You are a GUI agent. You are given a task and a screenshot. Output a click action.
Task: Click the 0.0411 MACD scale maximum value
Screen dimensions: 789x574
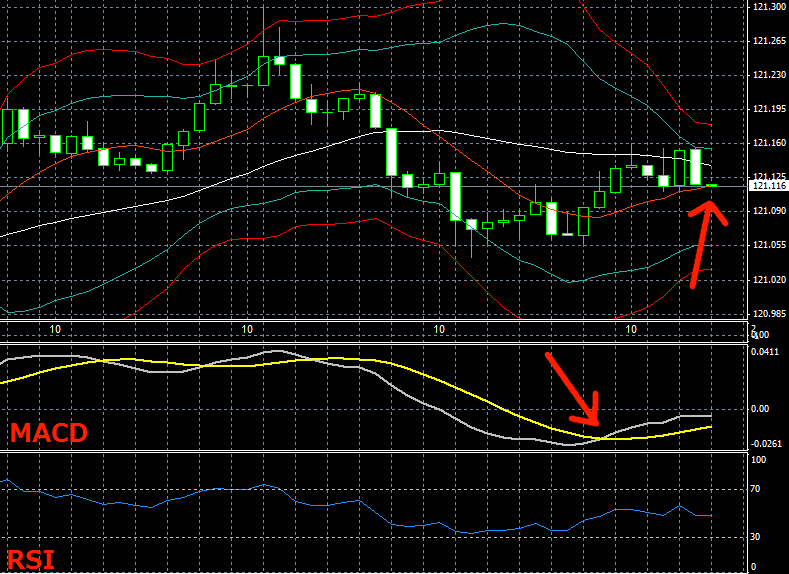(x=764, y=352)
